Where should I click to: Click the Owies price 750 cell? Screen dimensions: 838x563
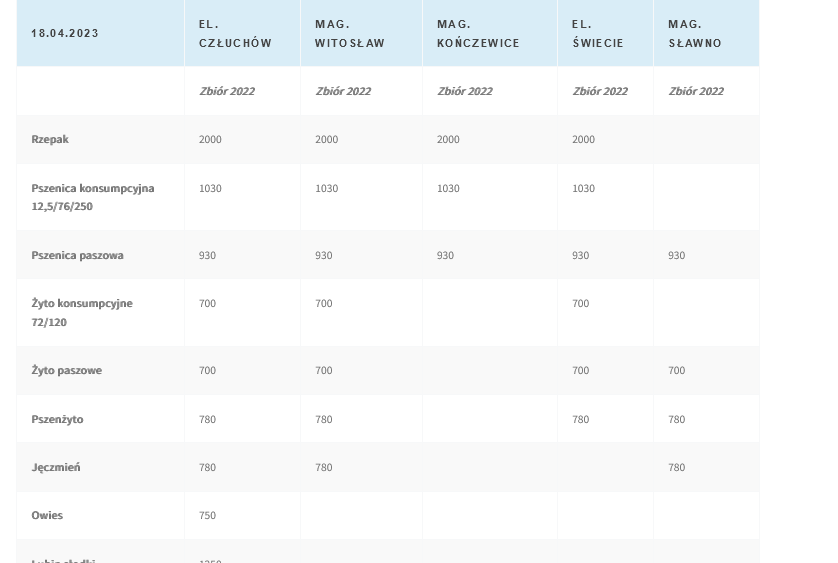click(x=207, y=515)
